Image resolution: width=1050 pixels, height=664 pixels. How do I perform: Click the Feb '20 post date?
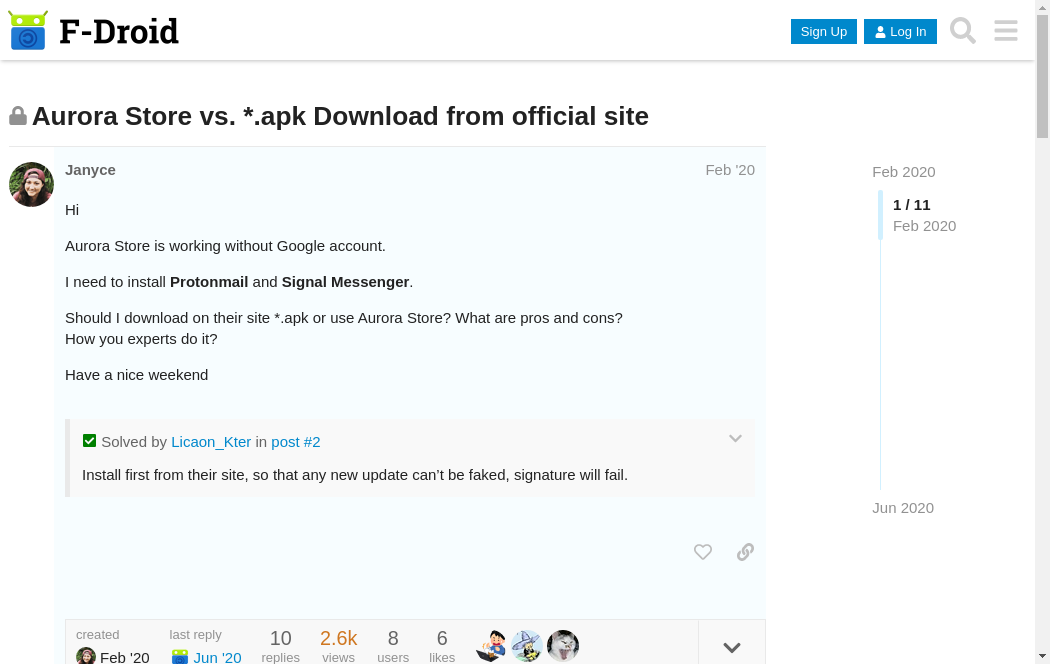[x=730, y=170]
